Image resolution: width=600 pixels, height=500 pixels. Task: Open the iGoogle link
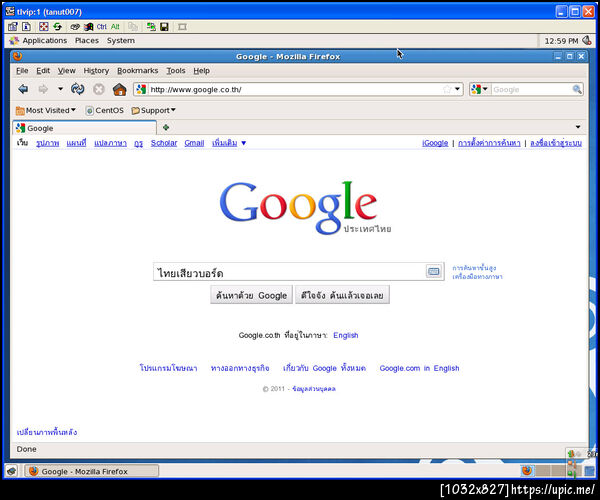click(435, 143)
